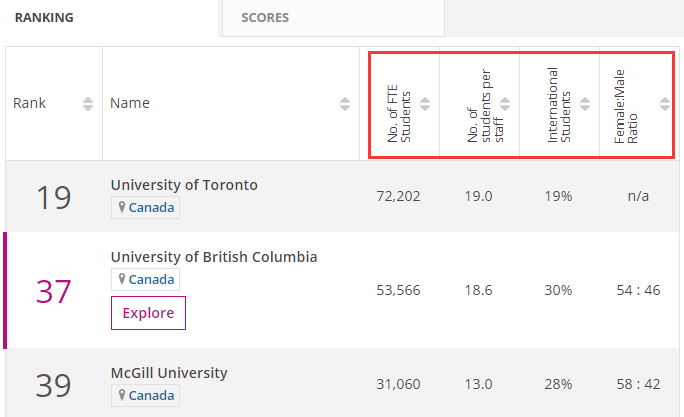Screen dimensions: 684x417
Task: Click location pin in McGill's Canada tag
Action: [x=122, y=395]
